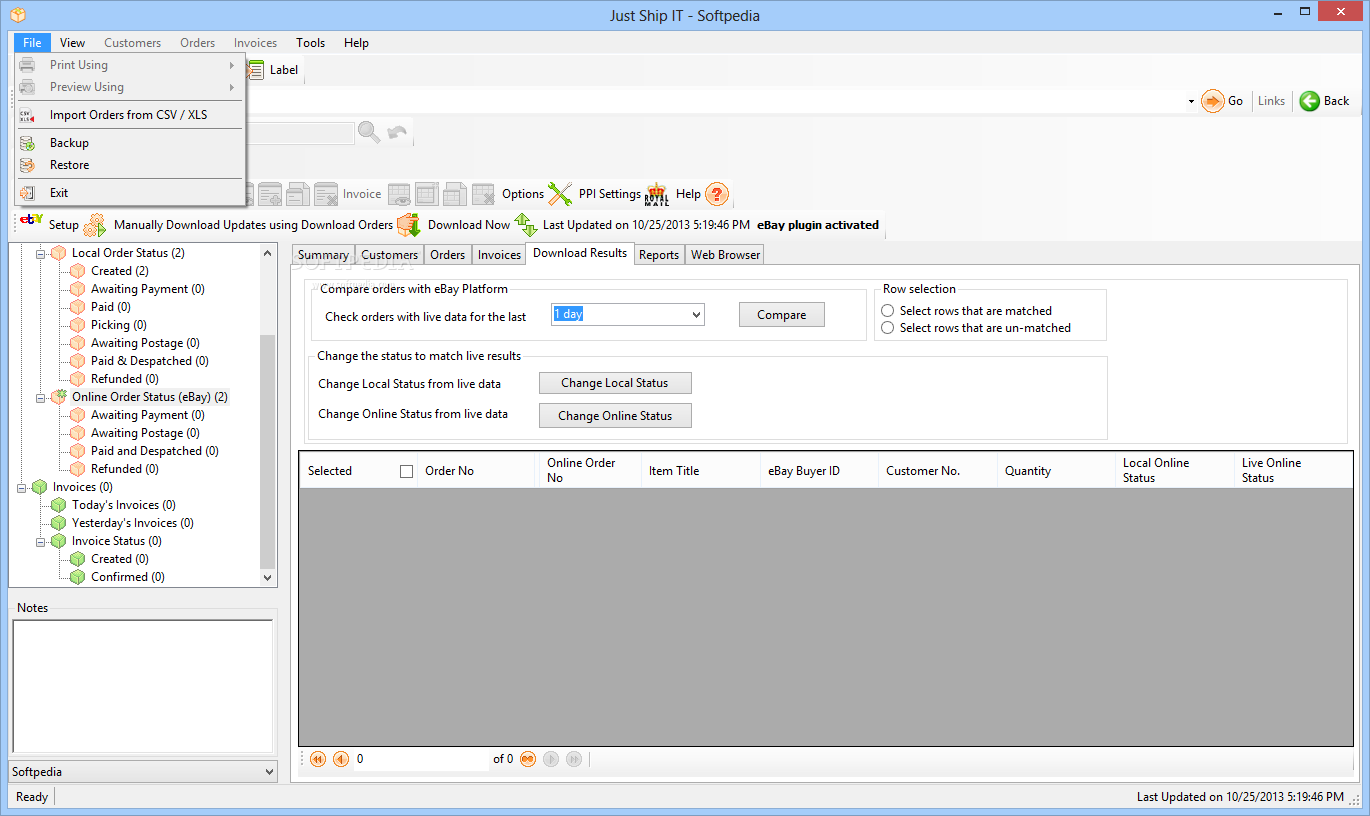Select rows that are matched
This screenshot has height=816, width=1370.
[x=887, y=311]
